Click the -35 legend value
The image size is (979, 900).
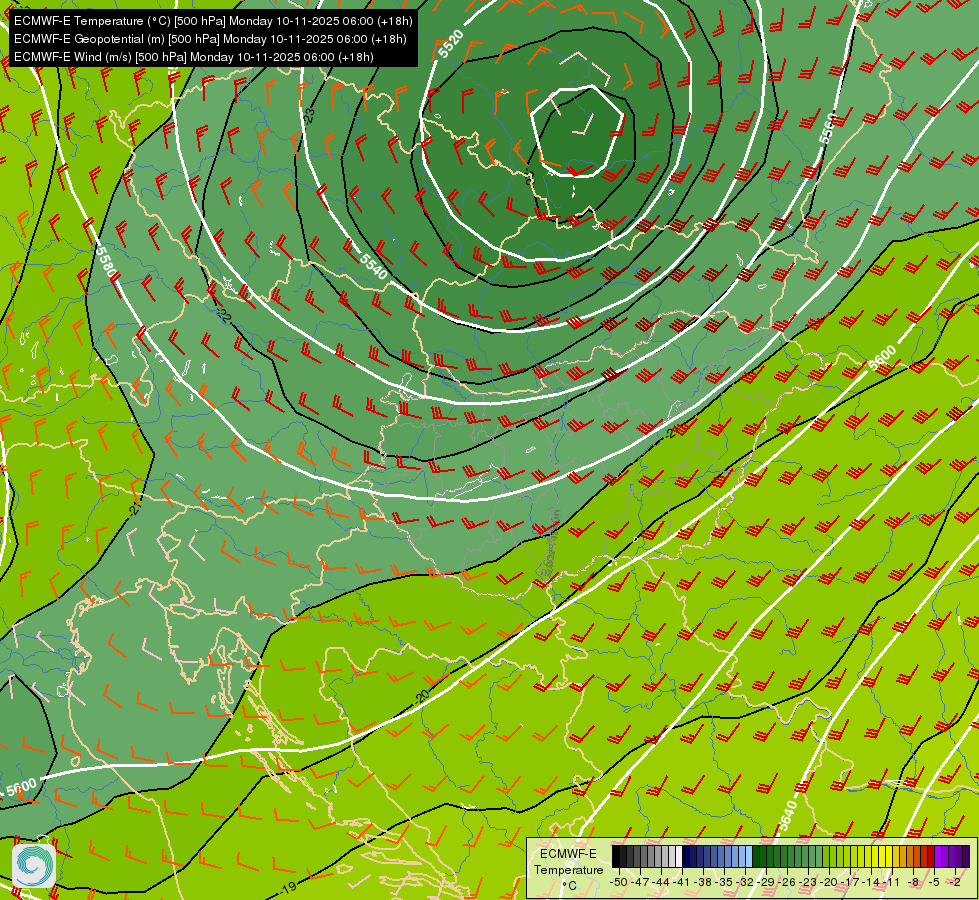pos(724,883)
